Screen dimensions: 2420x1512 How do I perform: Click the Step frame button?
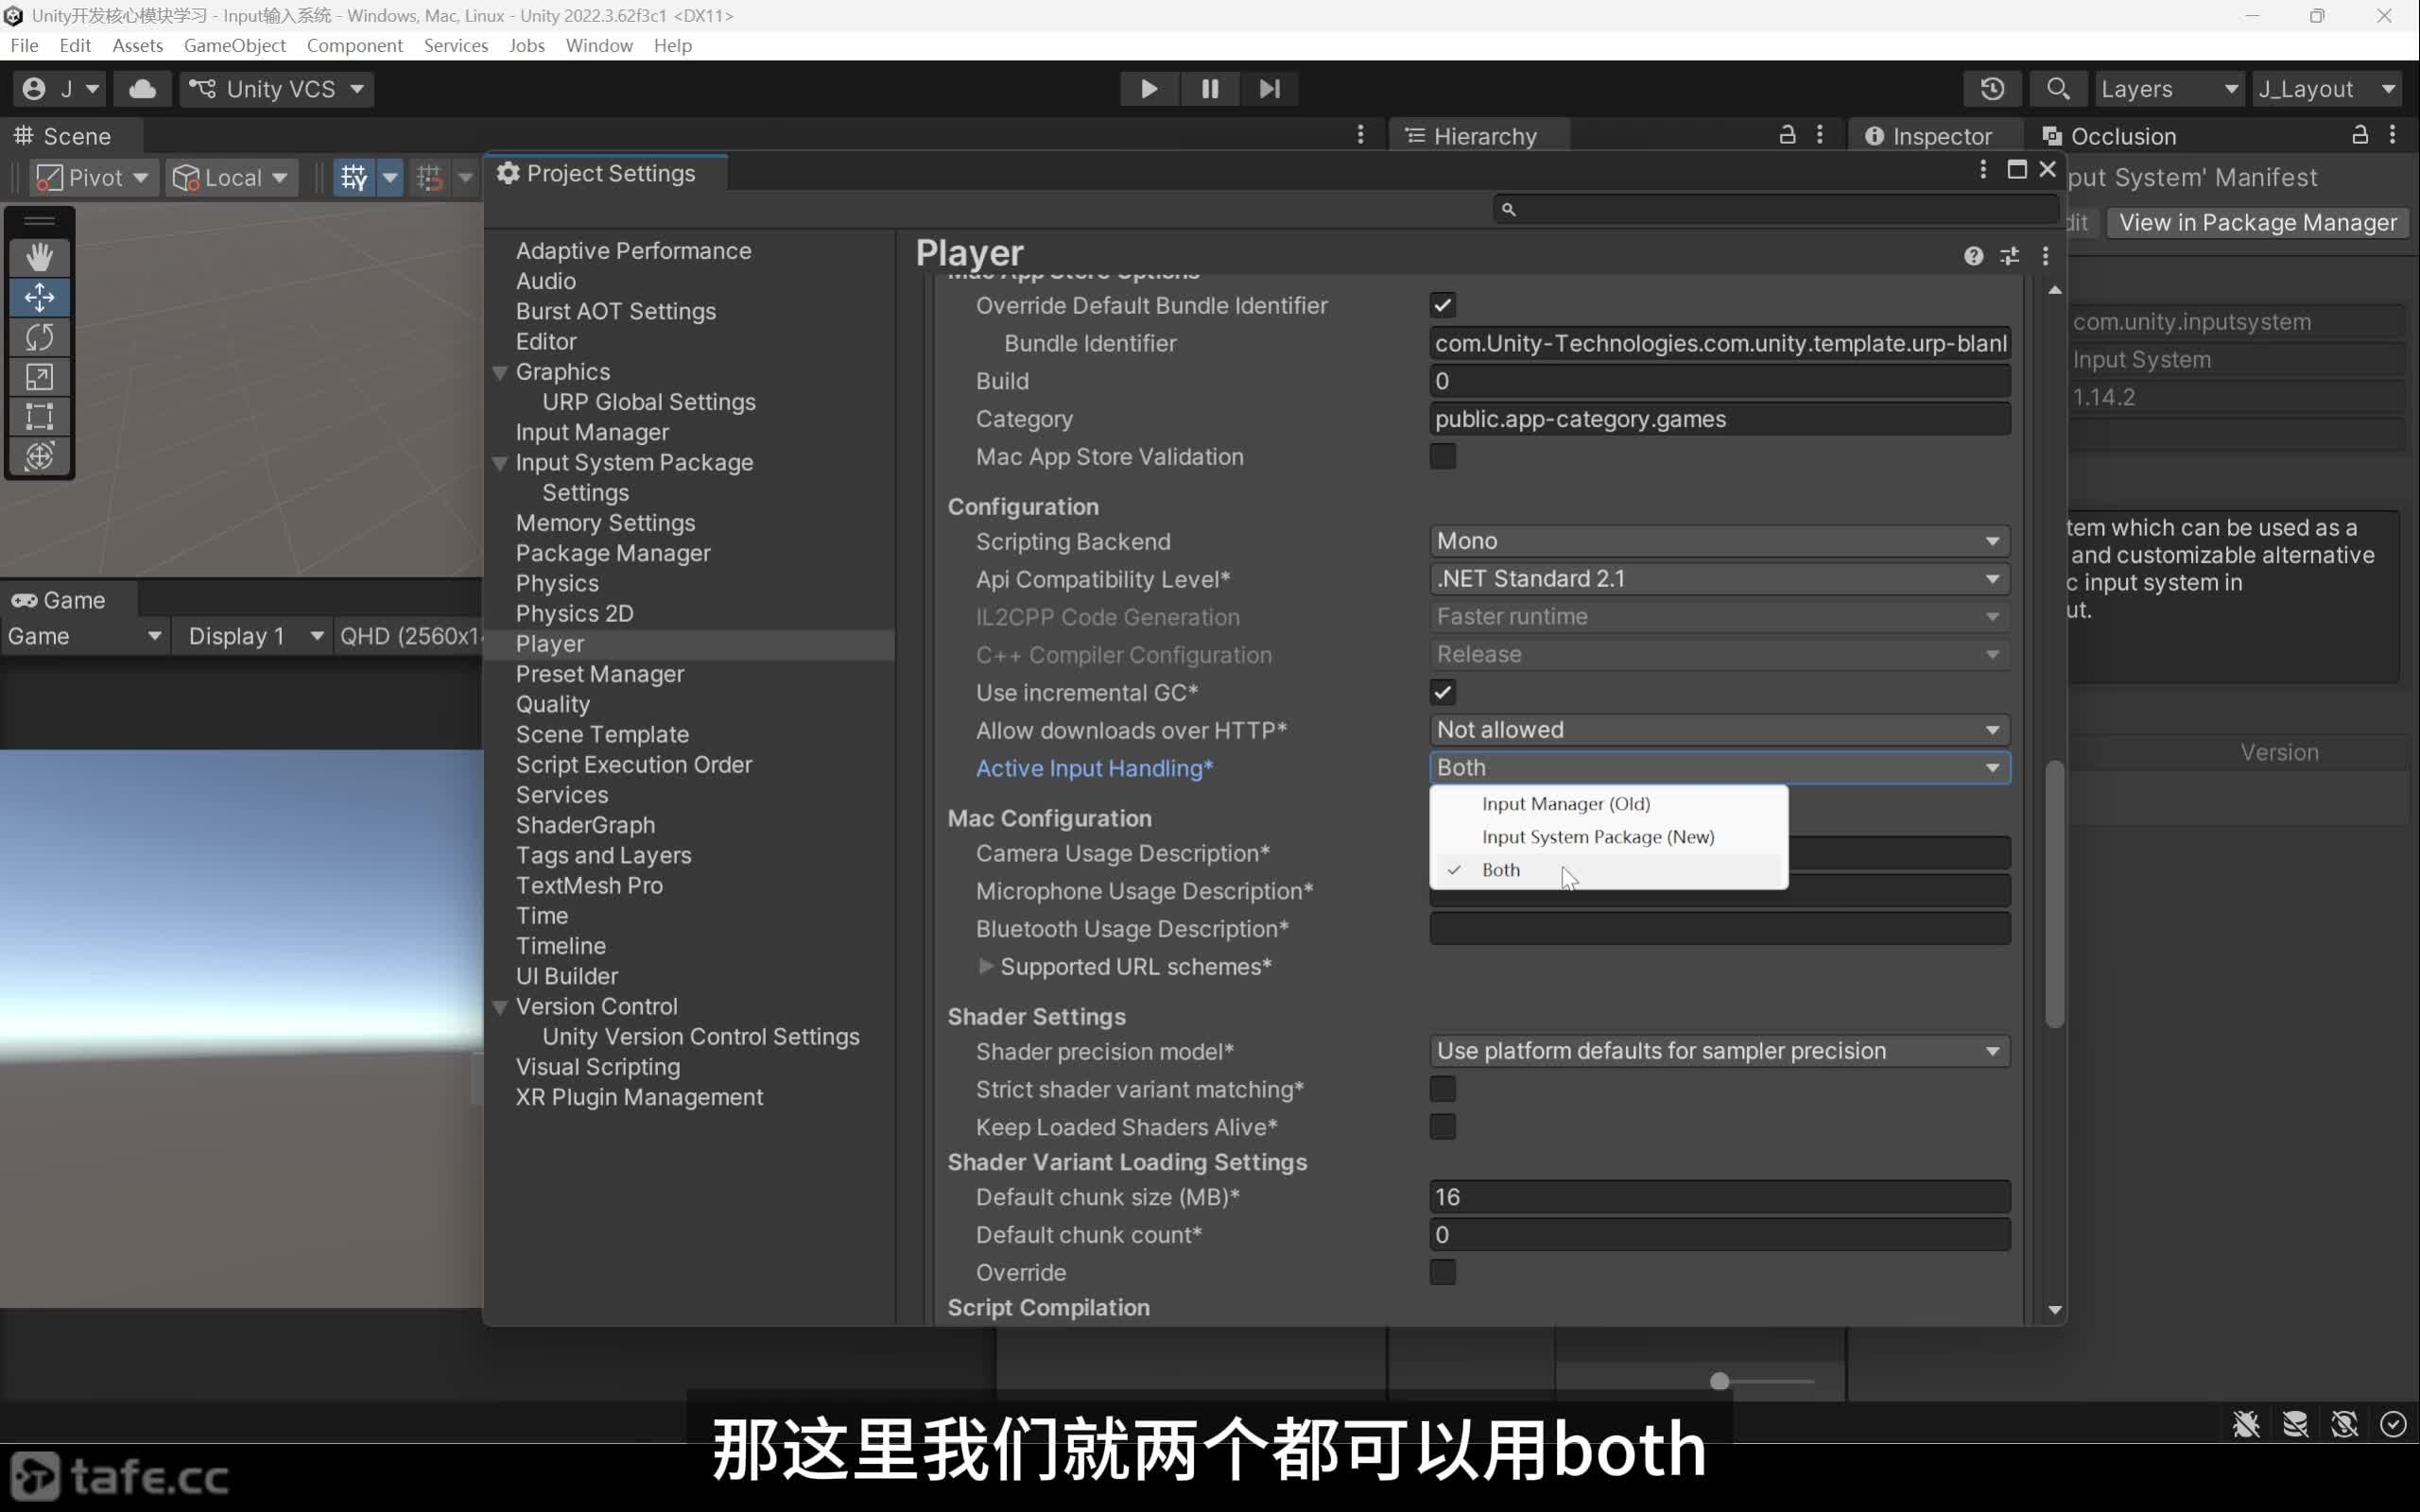(x=1269, y=89)
